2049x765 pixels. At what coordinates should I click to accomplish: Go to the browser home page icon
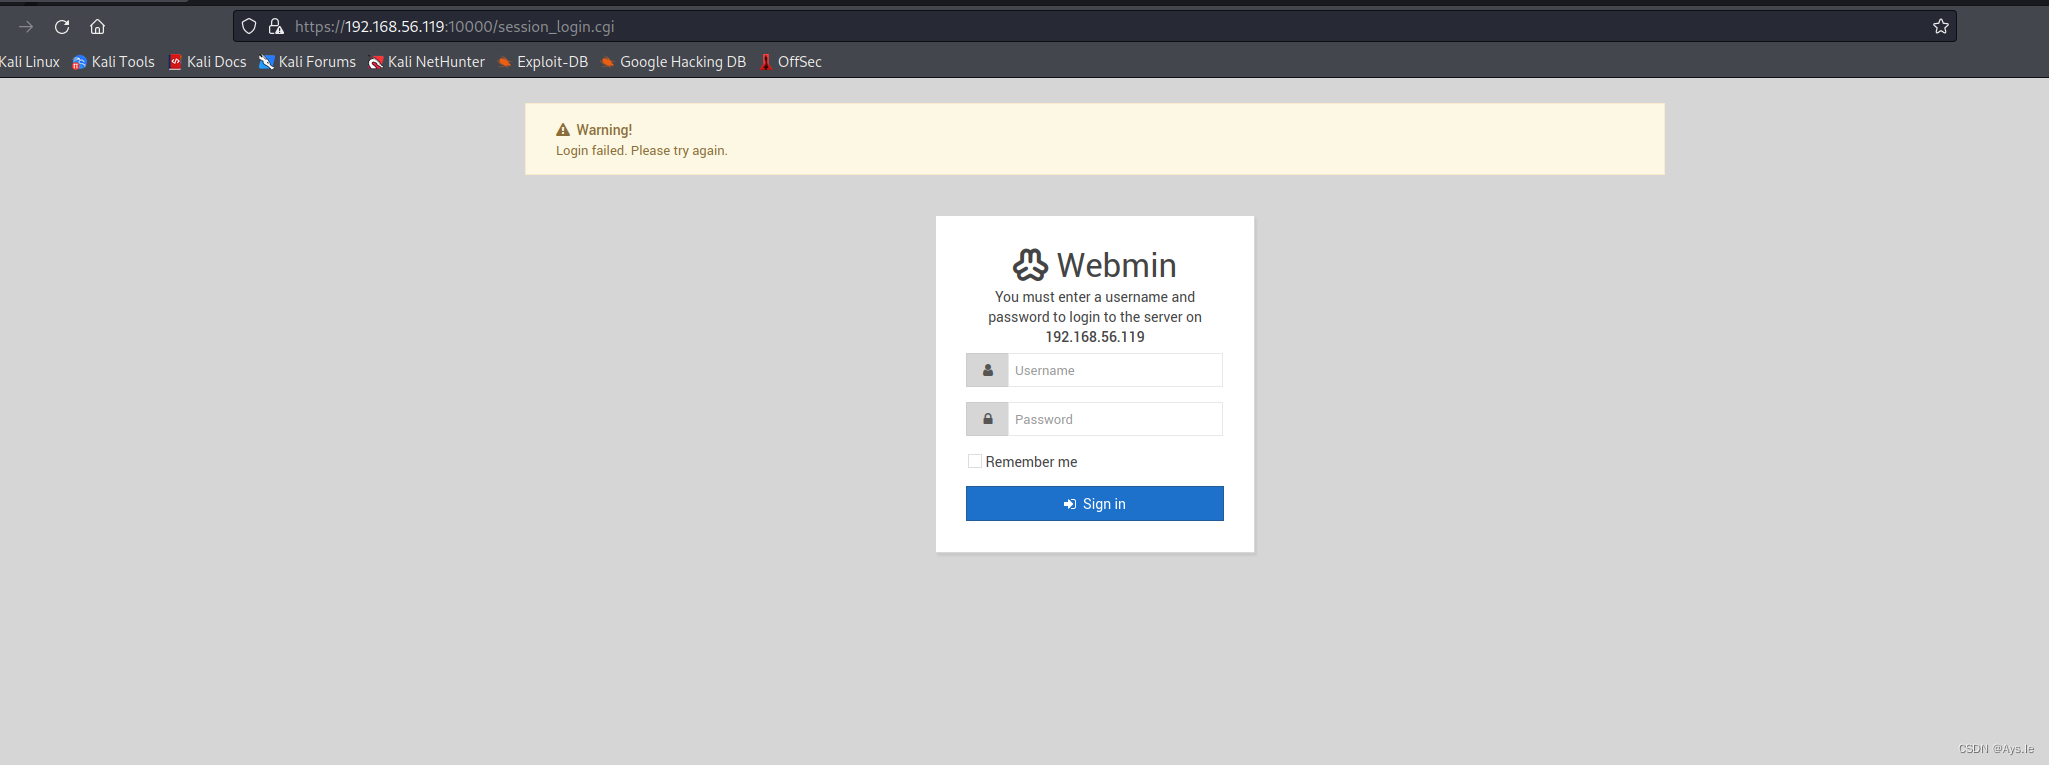(97, 27)
